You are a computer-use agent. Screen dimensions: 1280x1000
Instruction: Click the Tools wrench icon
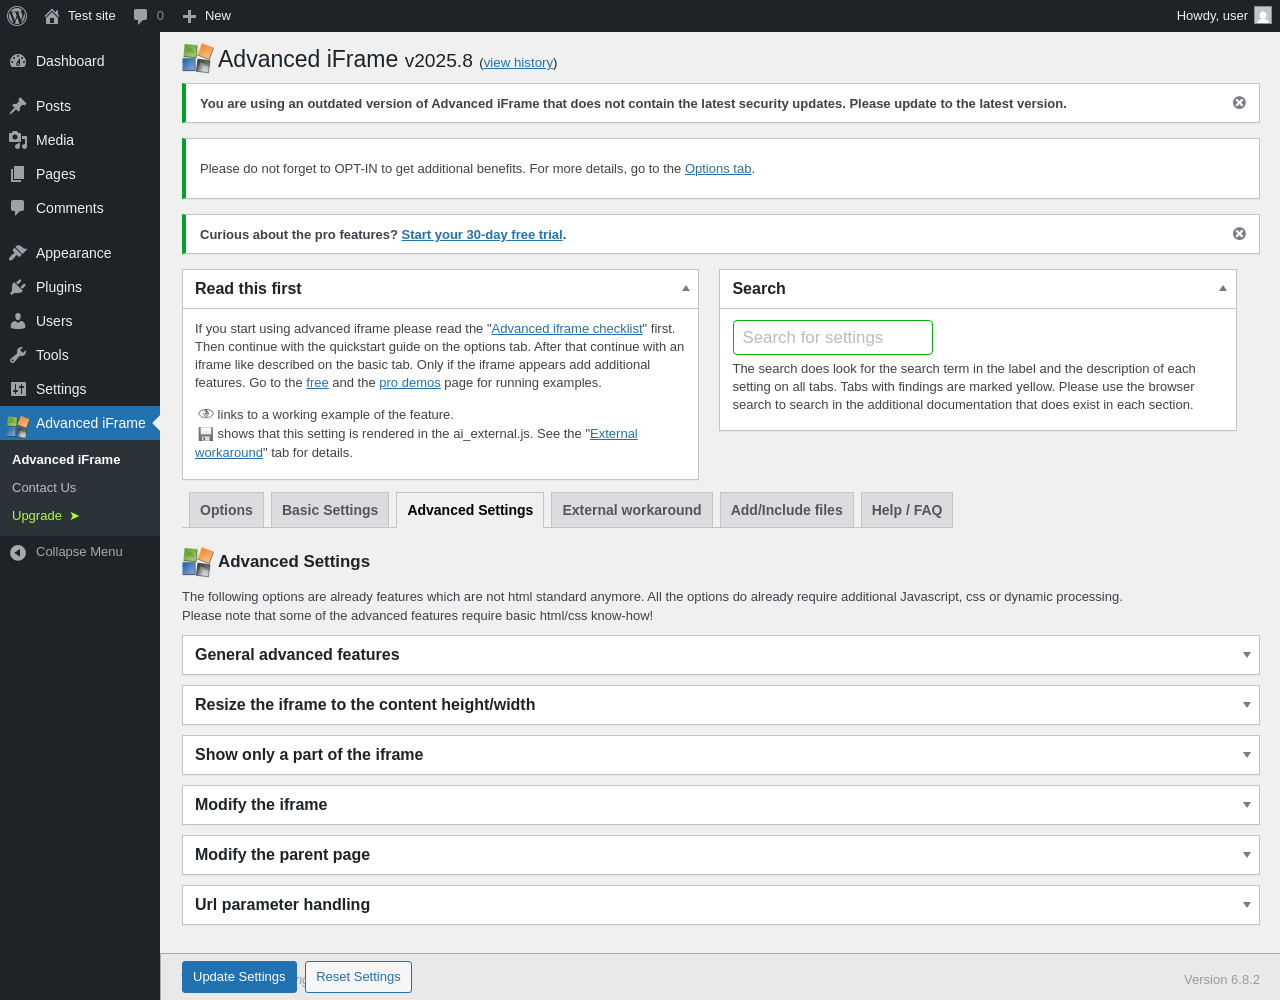click(18, 355)
